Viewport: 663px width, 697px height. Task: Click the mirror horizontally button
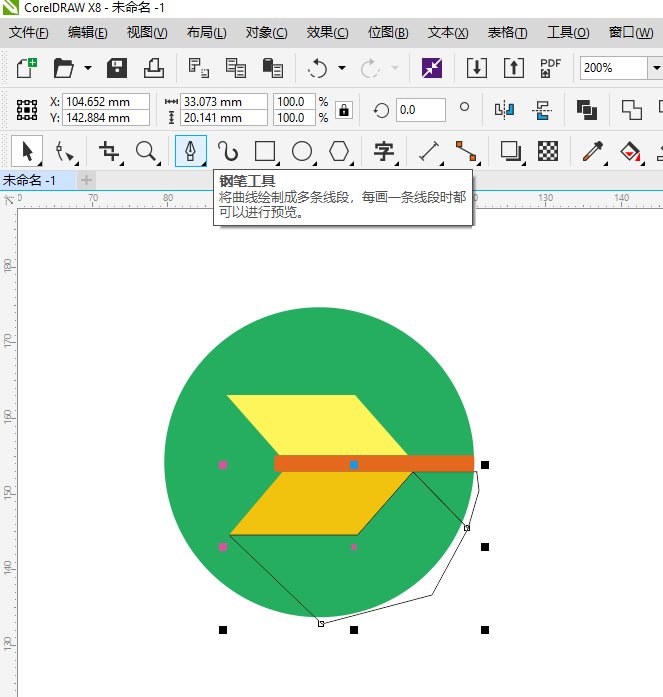505,110
